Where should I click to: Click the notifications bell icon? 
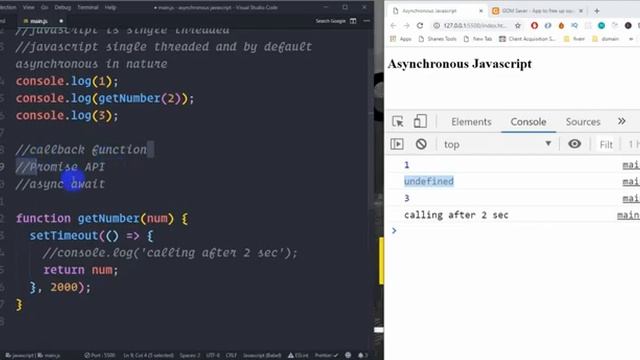pos(362,356)
